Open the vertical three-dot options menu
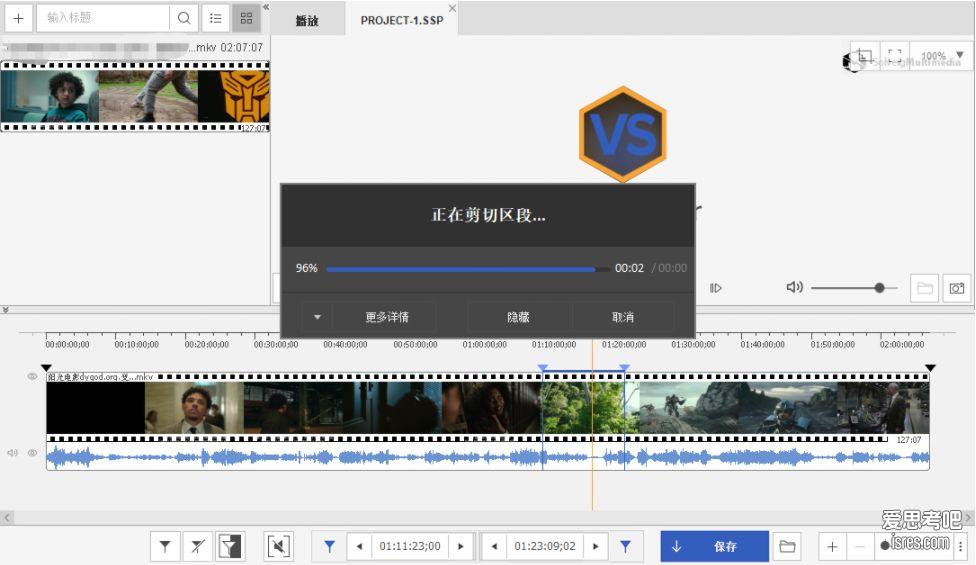 (x=961, y=546)
